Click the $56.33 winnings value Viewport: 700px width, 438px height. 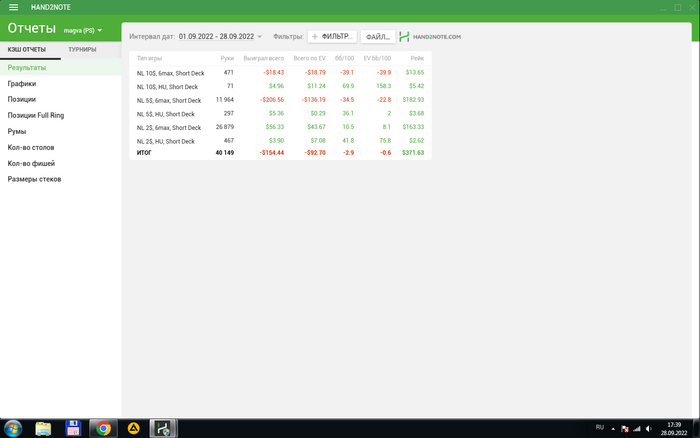click(275, 127)
